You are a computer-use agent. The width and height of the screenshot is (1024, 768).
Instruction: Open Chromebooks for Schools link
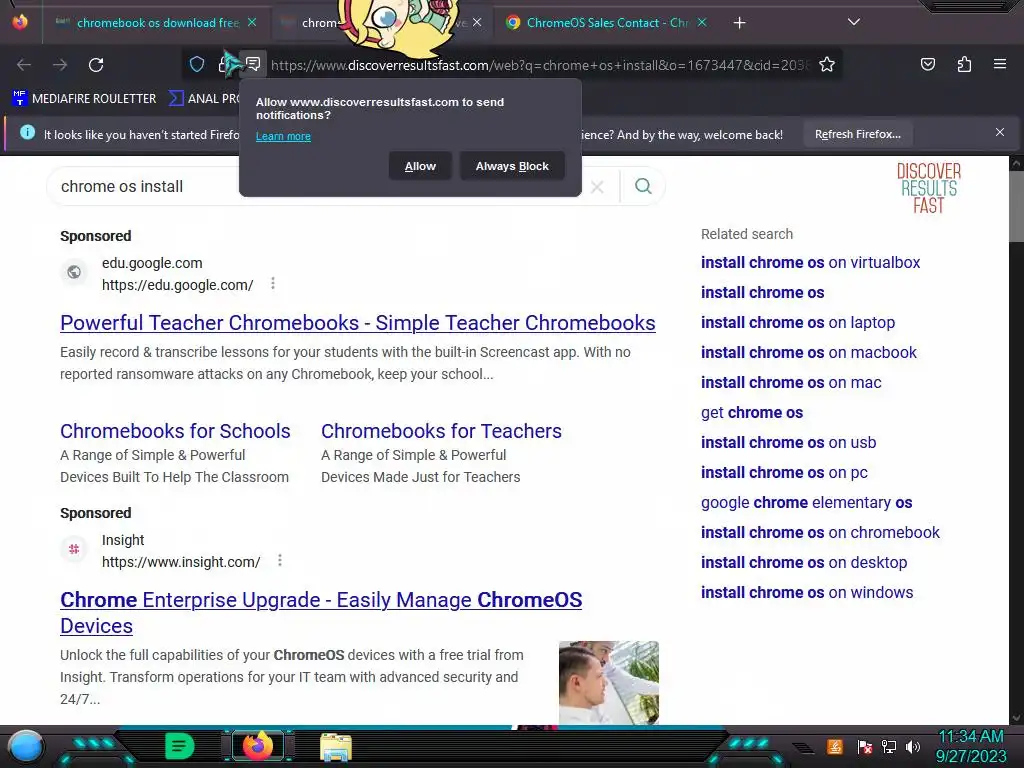click(175, 431)
